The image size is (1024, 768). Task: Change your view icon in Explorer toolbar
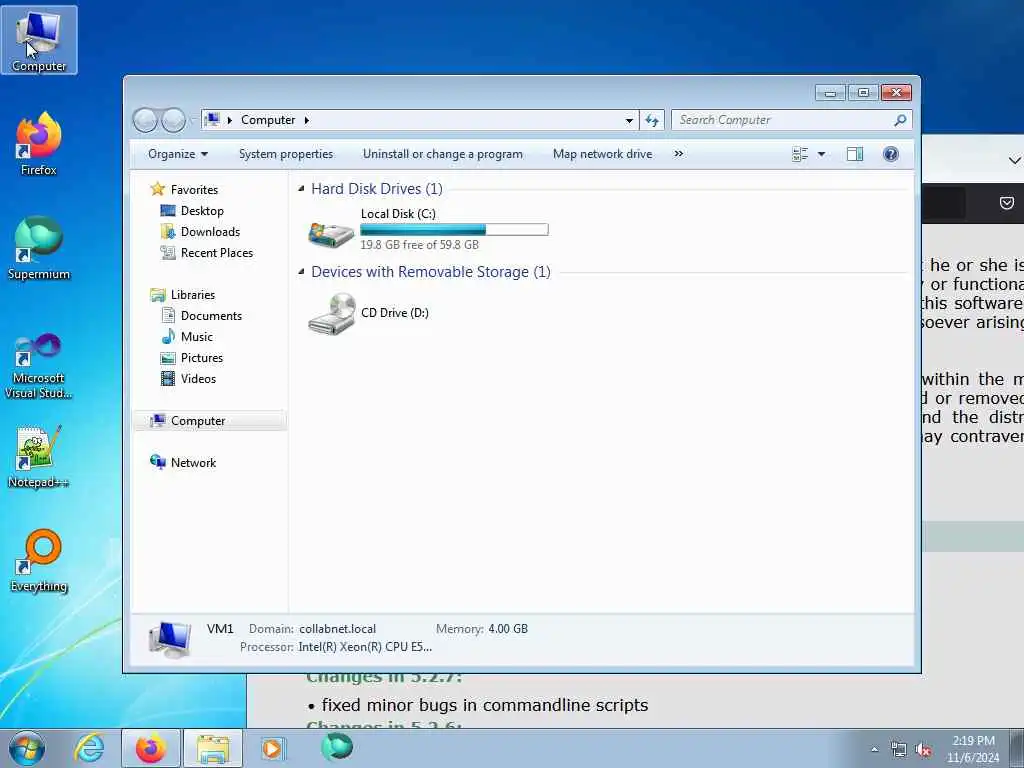pos(800,154)
